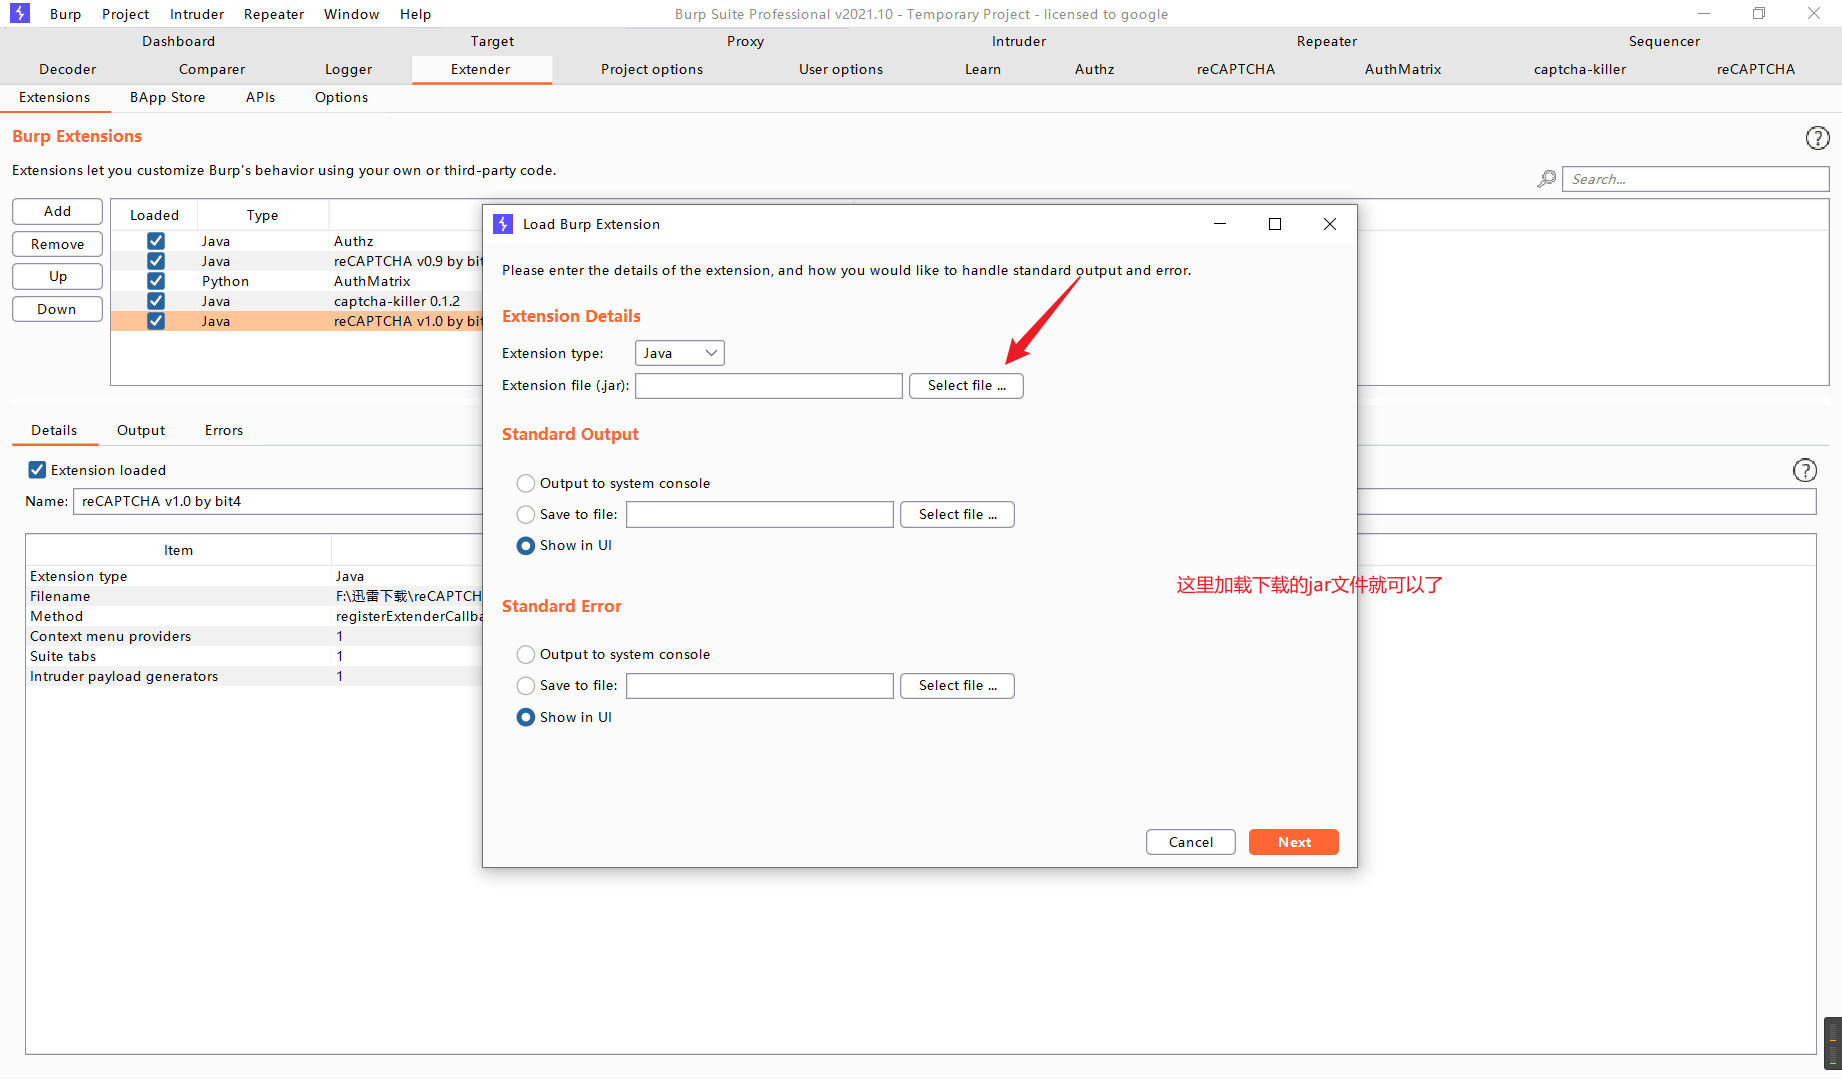Switch to the Target tab

493,41
